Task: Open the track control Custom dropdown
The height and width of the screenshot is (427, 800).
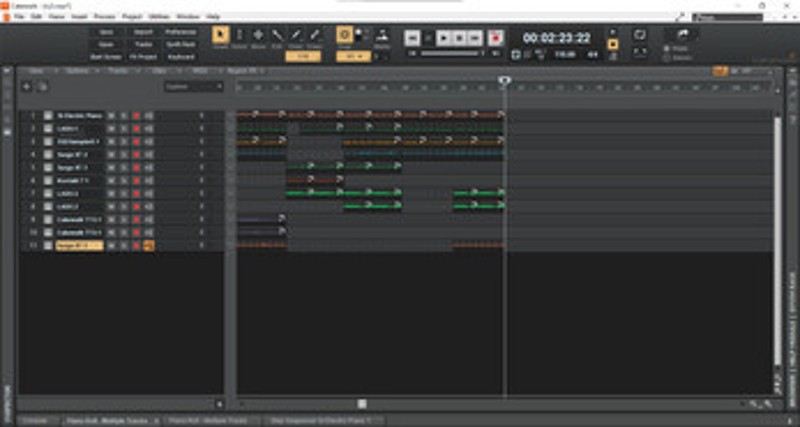Action: (x=193, y=87)
